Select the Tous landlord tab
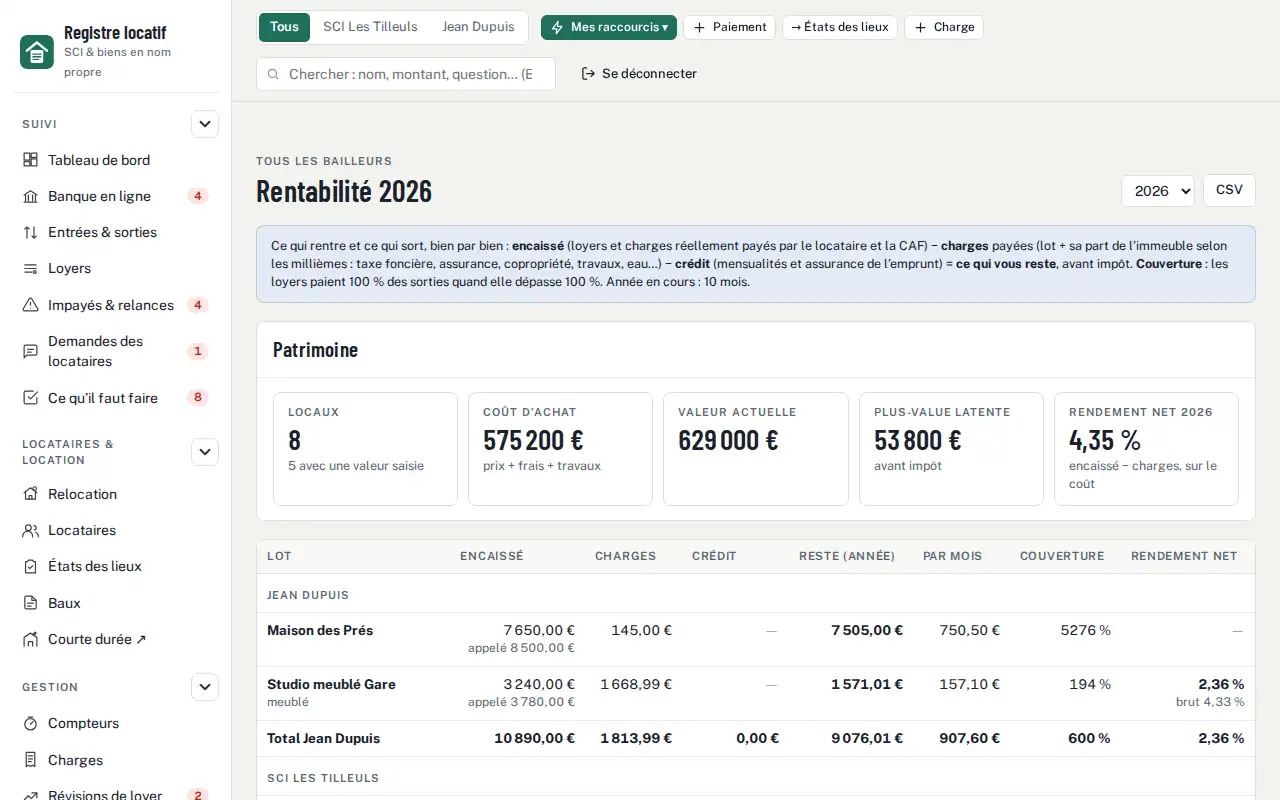Image resolution: width=1280 pixels, height=800 pixels. tap(284, 27)
